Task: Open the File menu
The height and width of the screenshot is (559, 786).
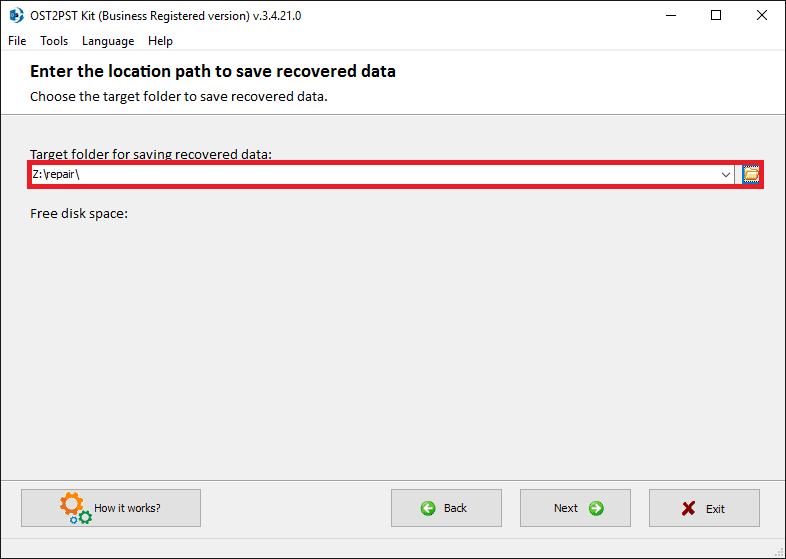Action: point(17,41)
